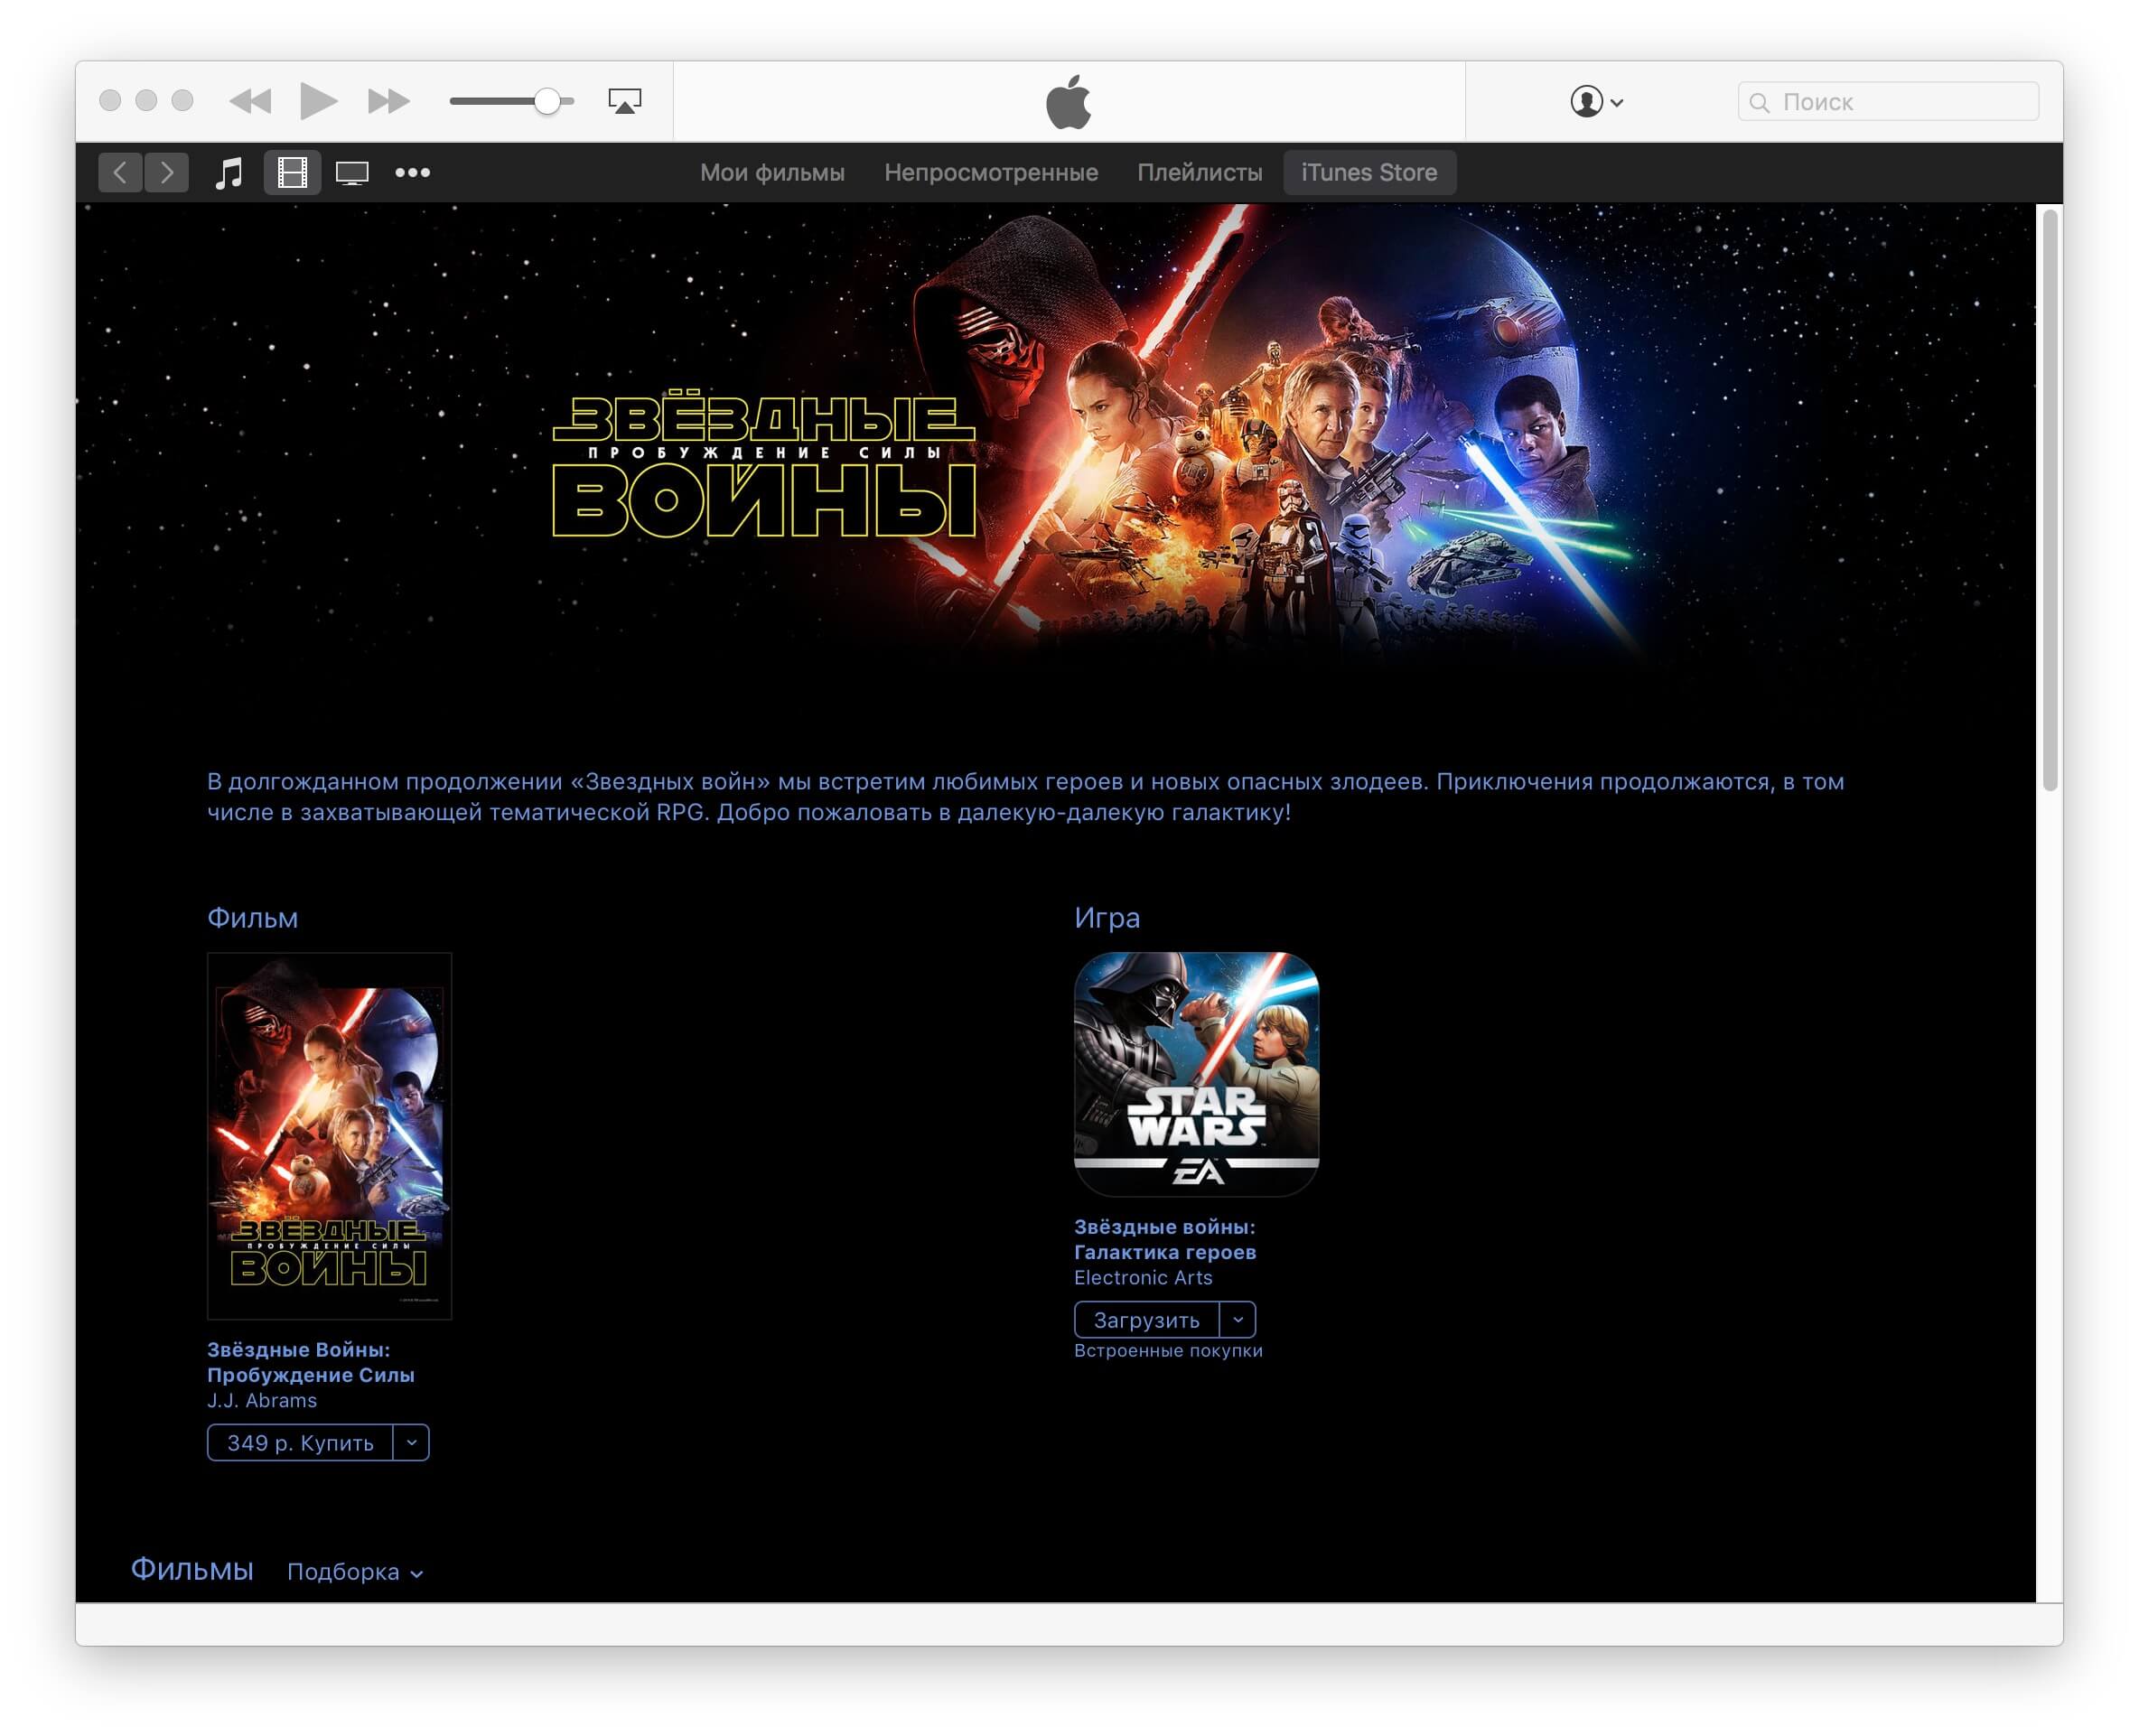Open the more media types ellipsis
The height and width of the screenshot is (1736, 2139).
pos(412,173)
